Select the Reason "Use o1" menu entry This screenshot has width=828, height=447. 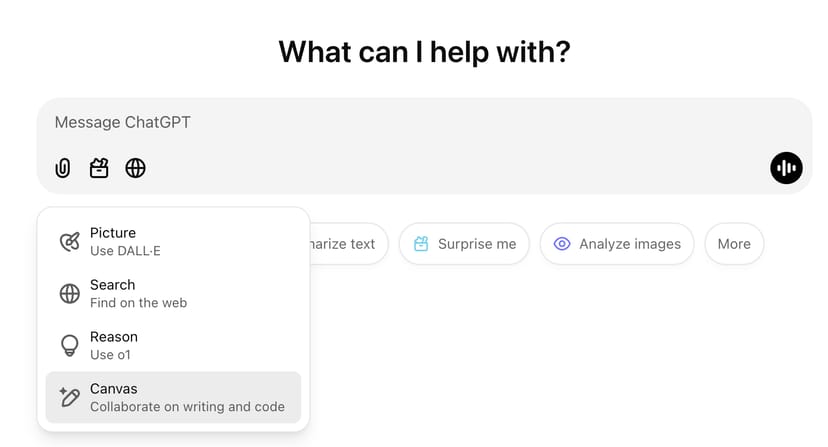(x=172, y=345)
